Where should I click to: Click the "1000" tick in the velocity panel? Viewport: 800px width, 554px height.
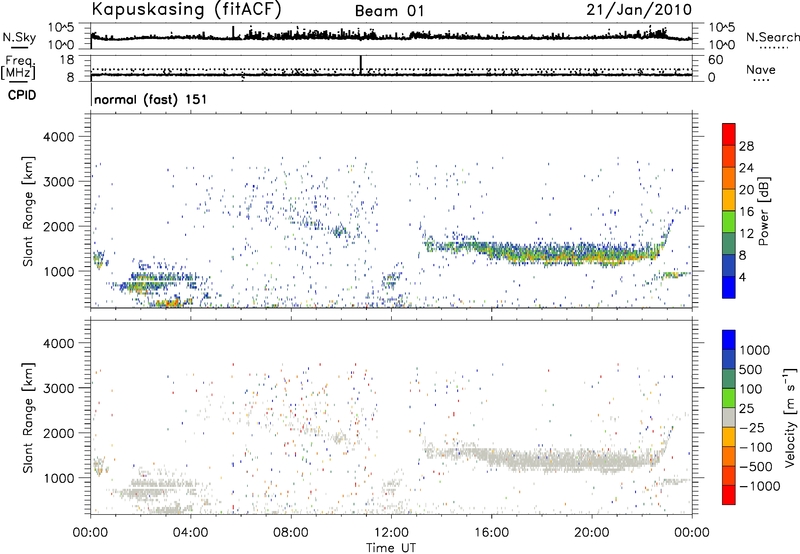(59, 478)
